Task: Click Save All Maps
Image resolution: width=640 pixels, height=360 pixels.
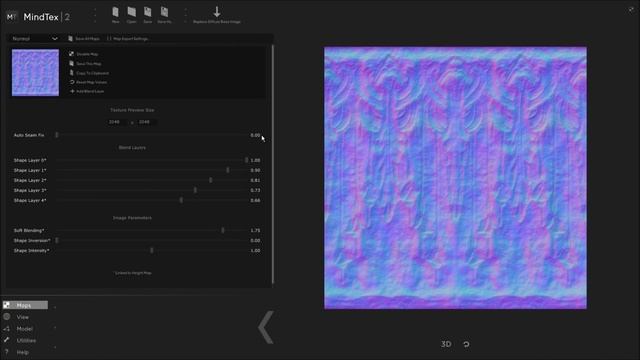Action: point(84,38)
